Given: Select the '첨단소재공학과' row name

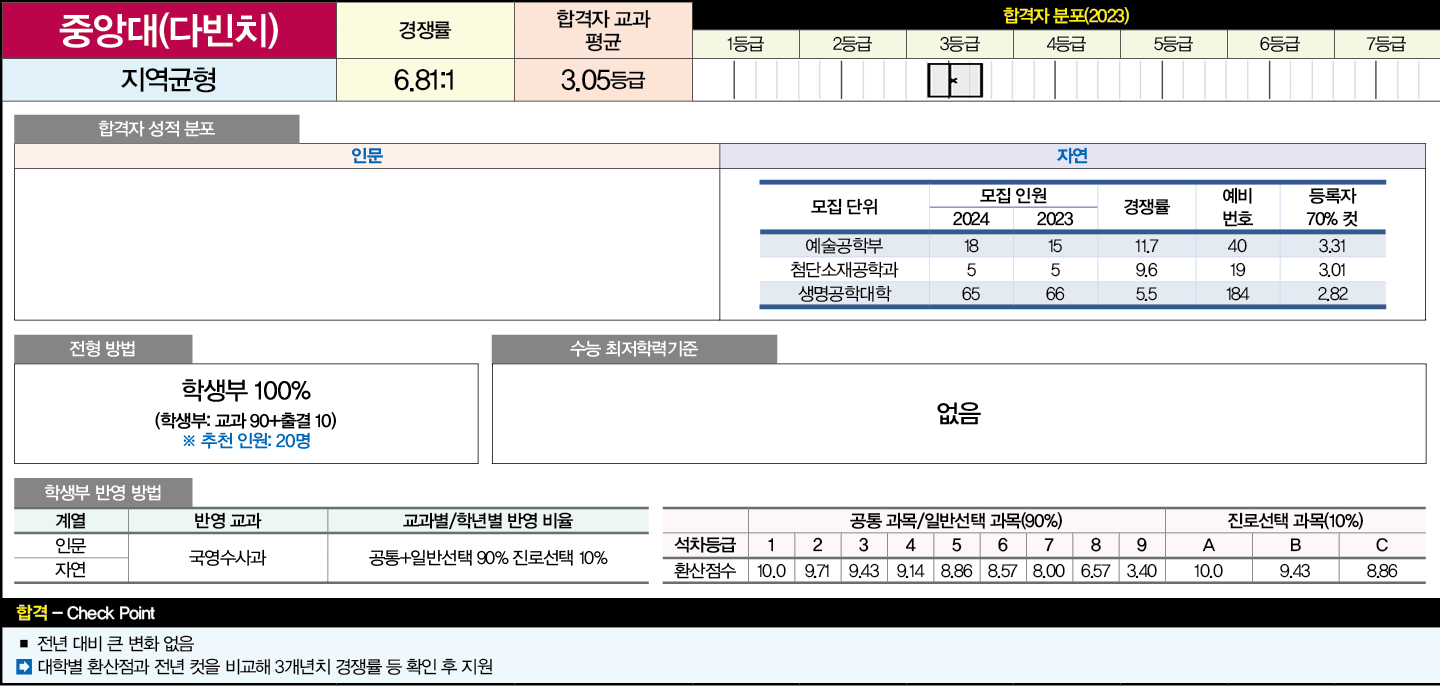Looking at the screenshot, I should [844, 269].
